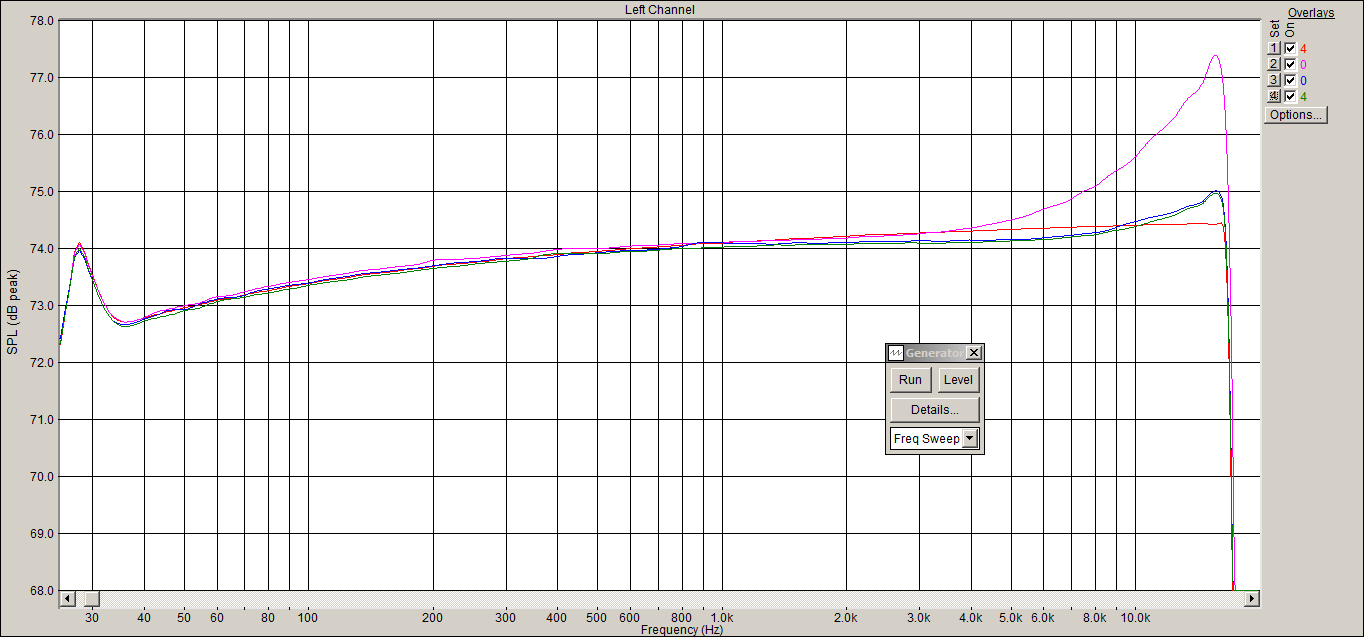Click the Generator window title bar
This screenshot has height=637, width=1364.
click(x=935, y=353)
